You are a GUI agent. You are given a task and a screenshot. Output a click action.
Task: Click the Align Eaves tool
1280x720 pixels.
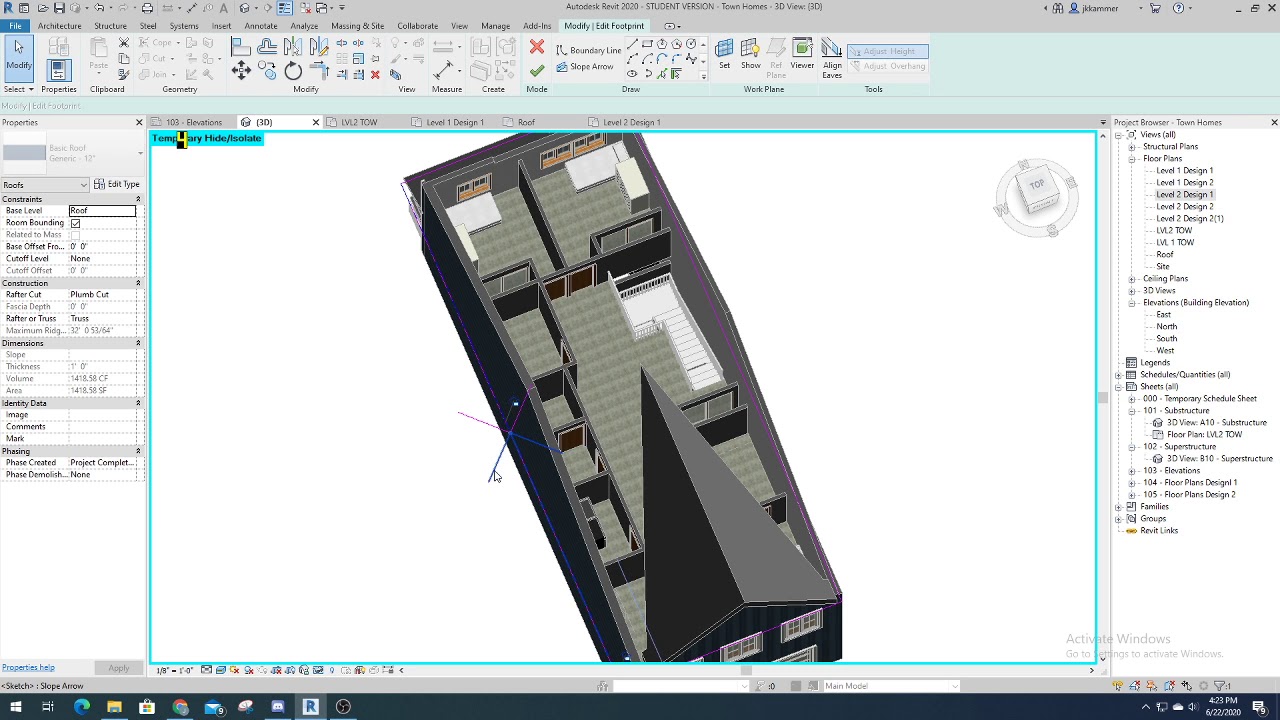click(832, 58)
